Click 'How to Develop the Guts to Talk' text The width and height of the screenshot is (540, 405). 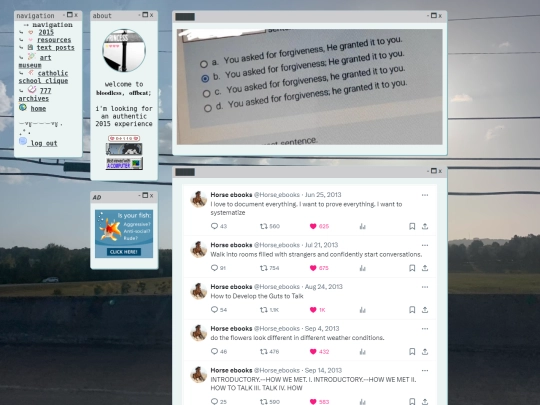click(257, 296)
